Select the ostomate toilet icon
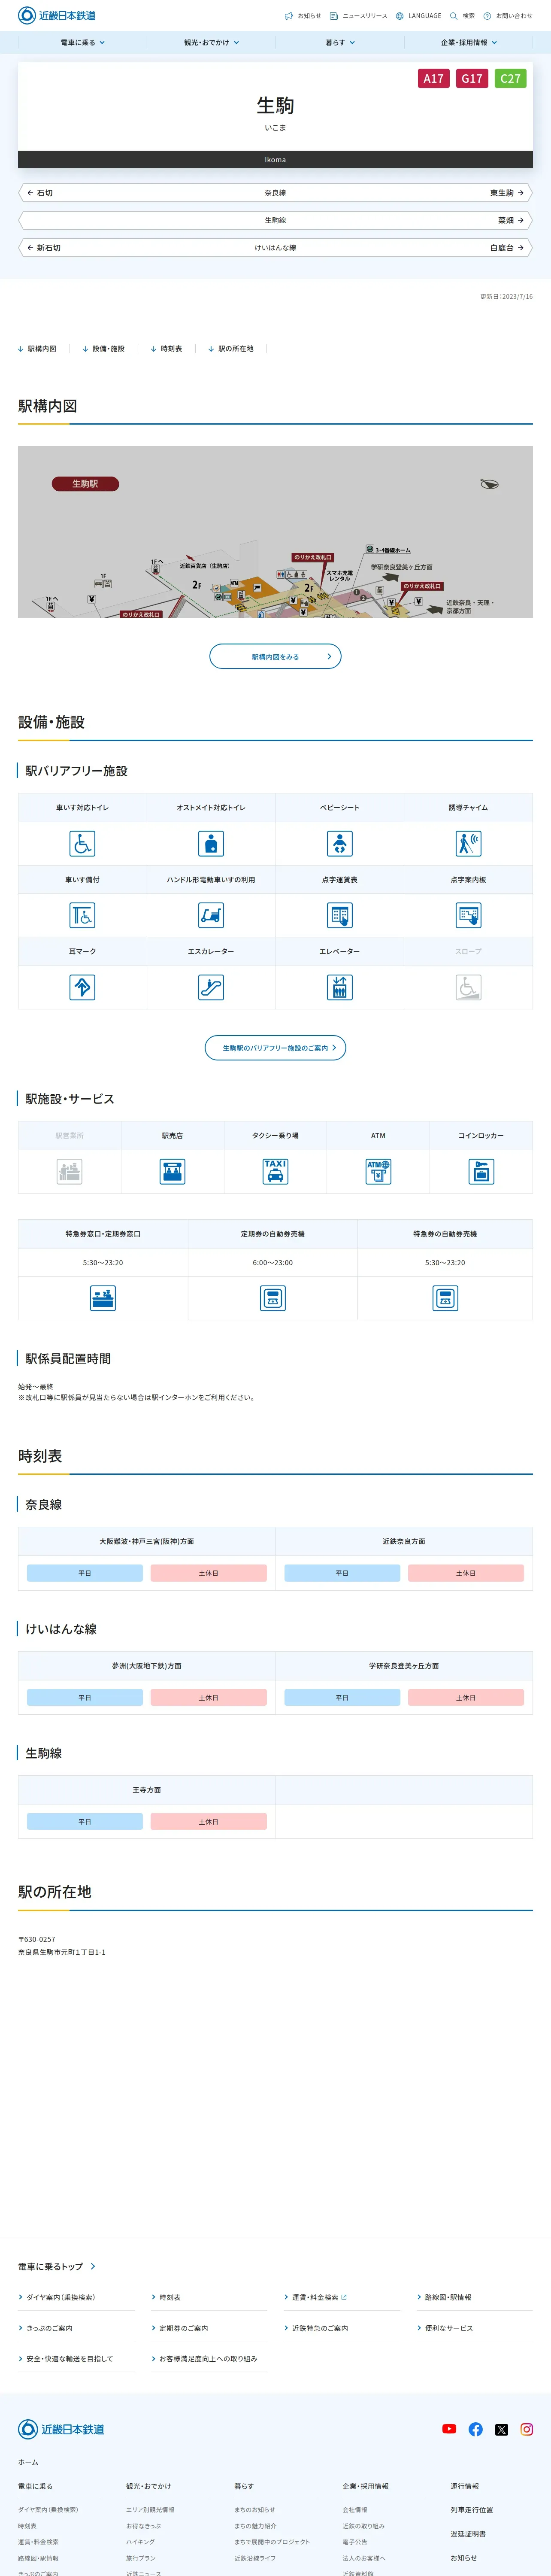Viewport: 551px width, 2576px height. tap(211, 843)
